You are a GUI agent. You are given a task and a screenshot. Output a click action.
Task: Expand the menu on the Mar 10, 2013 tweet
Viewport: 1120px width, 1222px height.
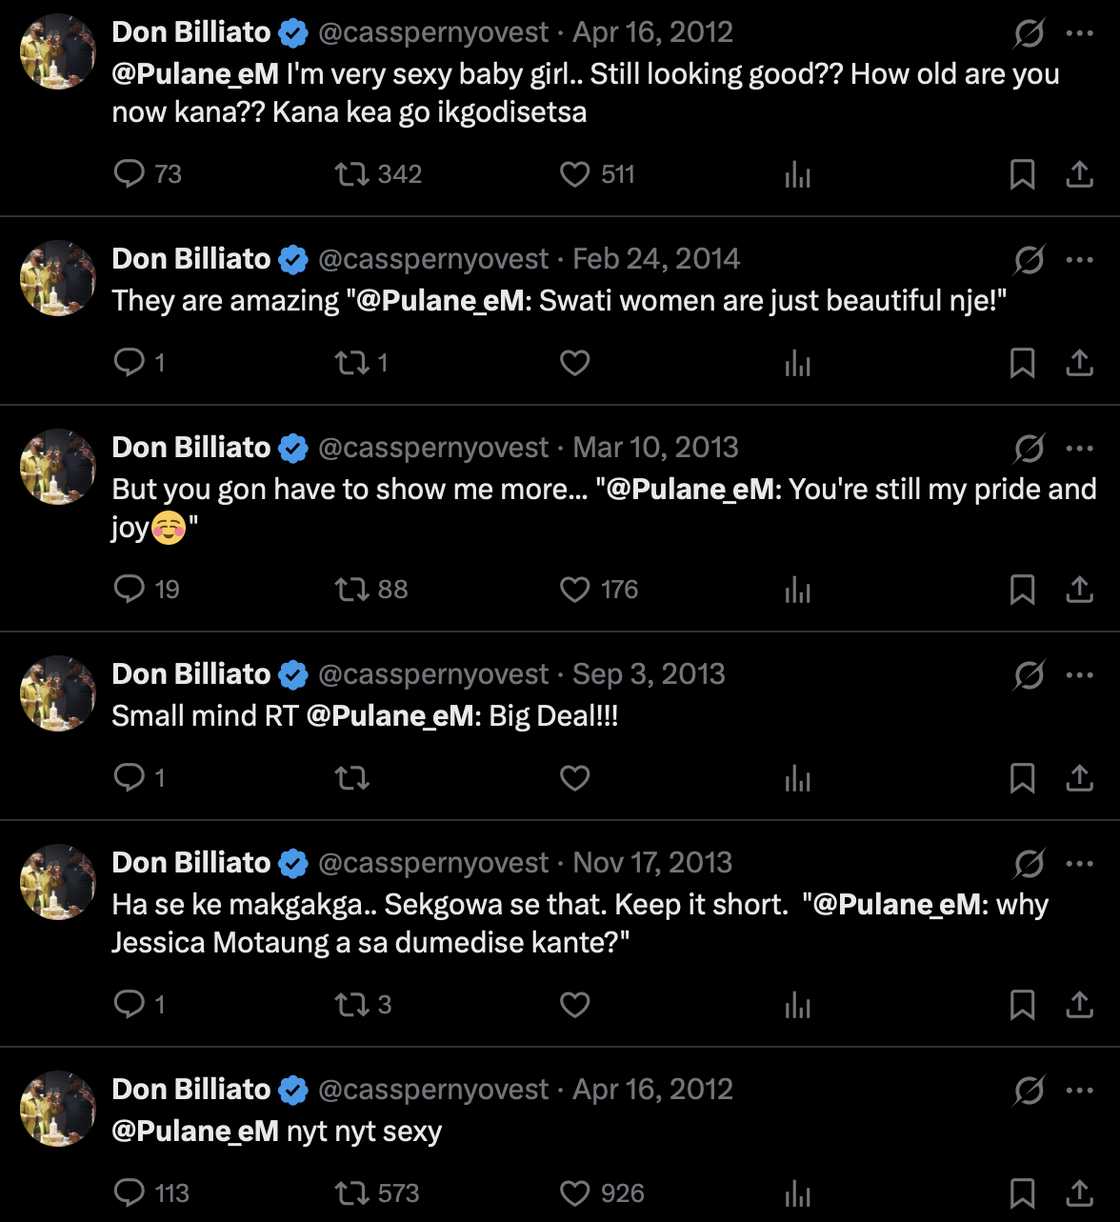point(1080,448)
